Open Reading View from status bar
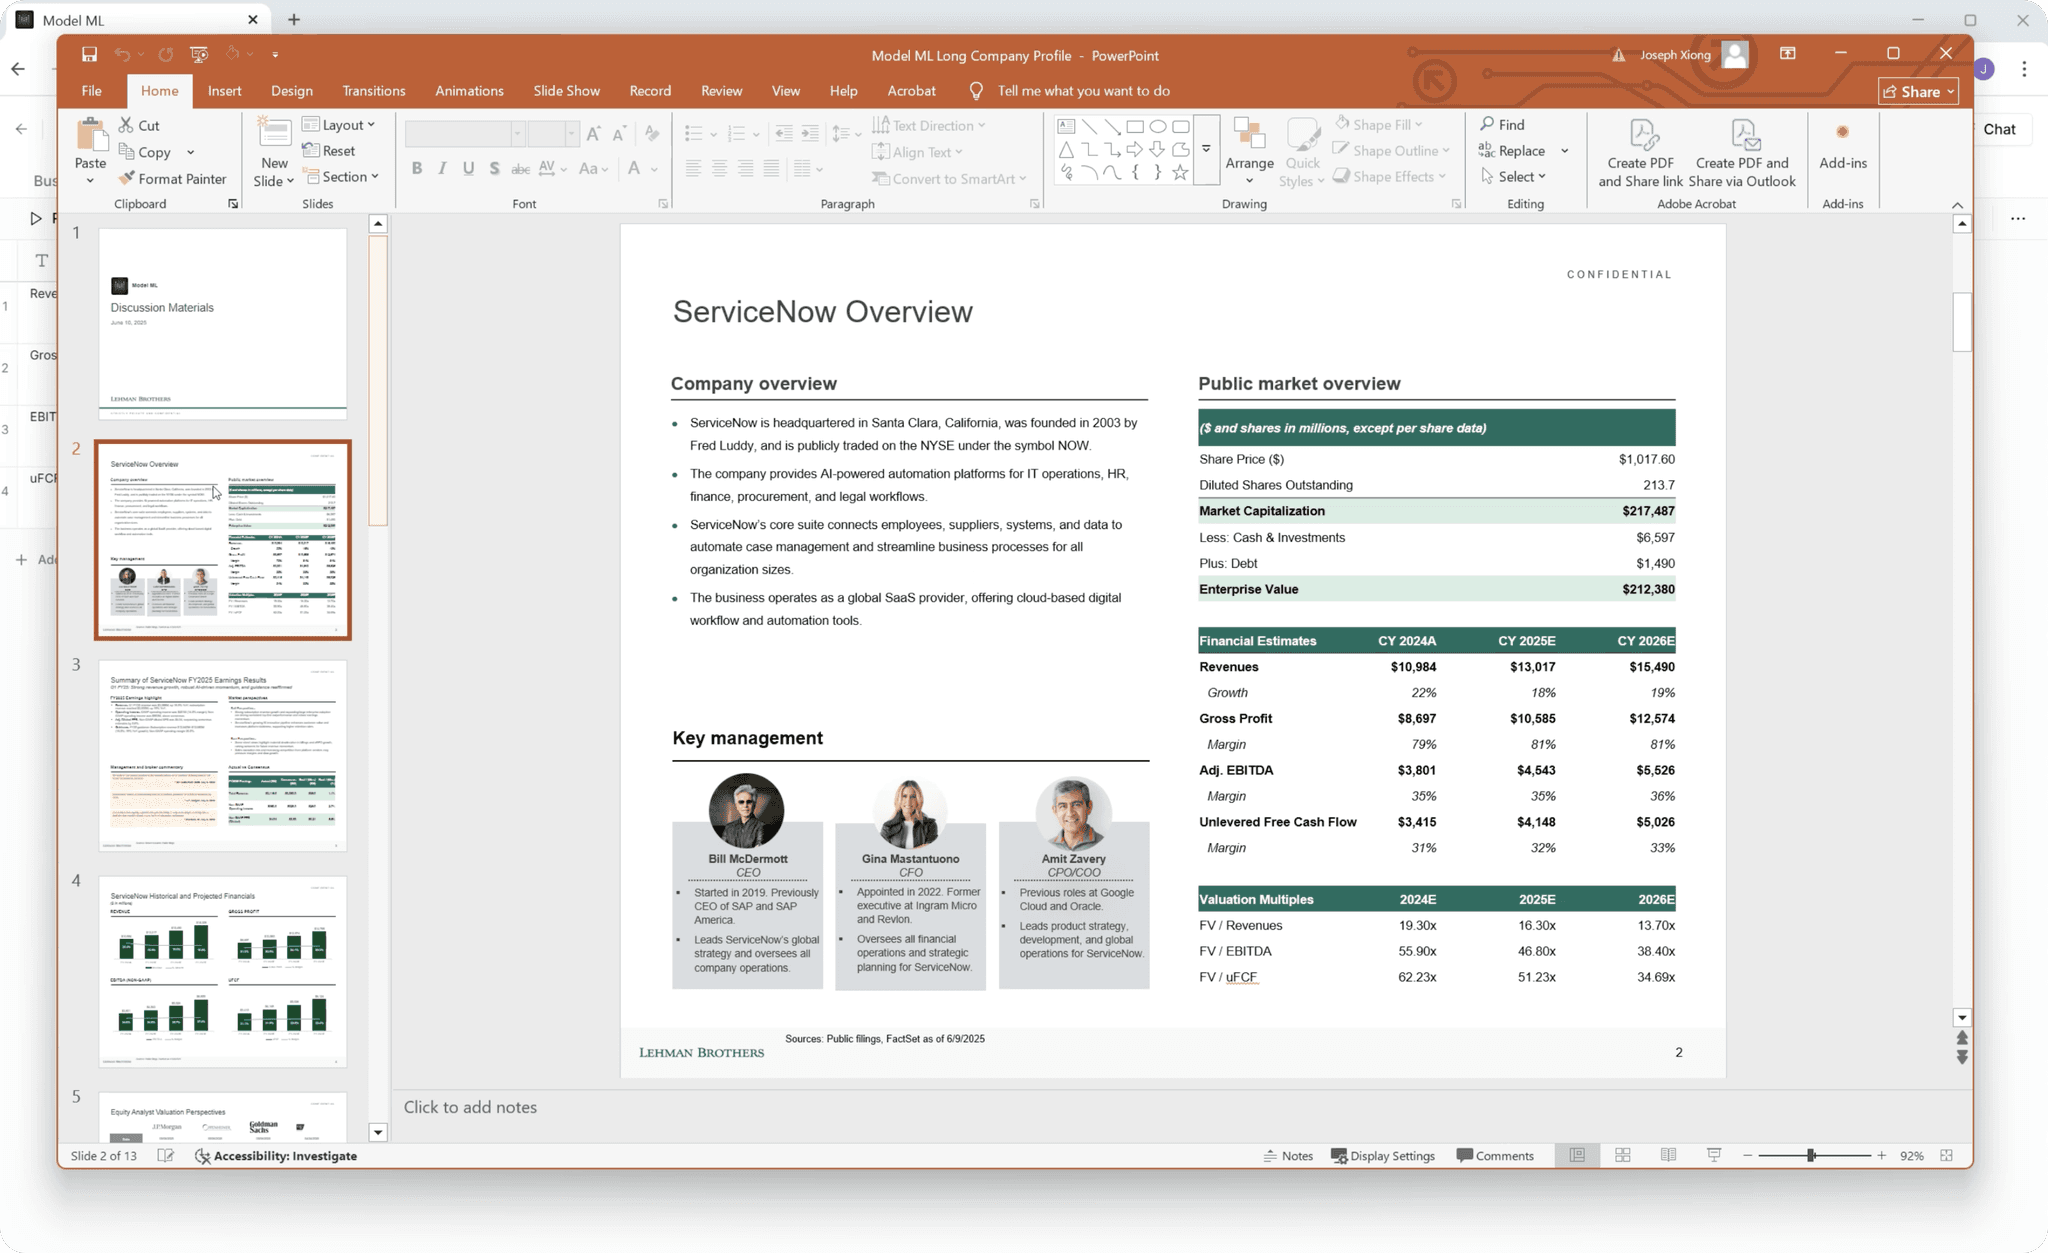The height and width of the screenshot is (1253, 2048). point(1668,1155)
